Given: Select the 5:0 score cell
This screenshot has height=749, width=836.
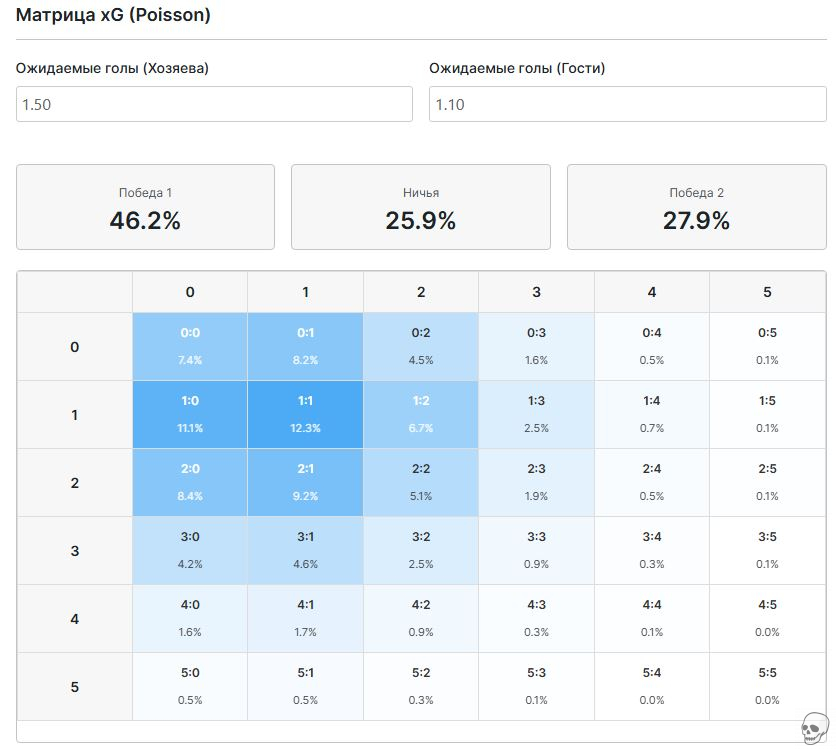Looking at the screenshot, I should tap(190, 686).
